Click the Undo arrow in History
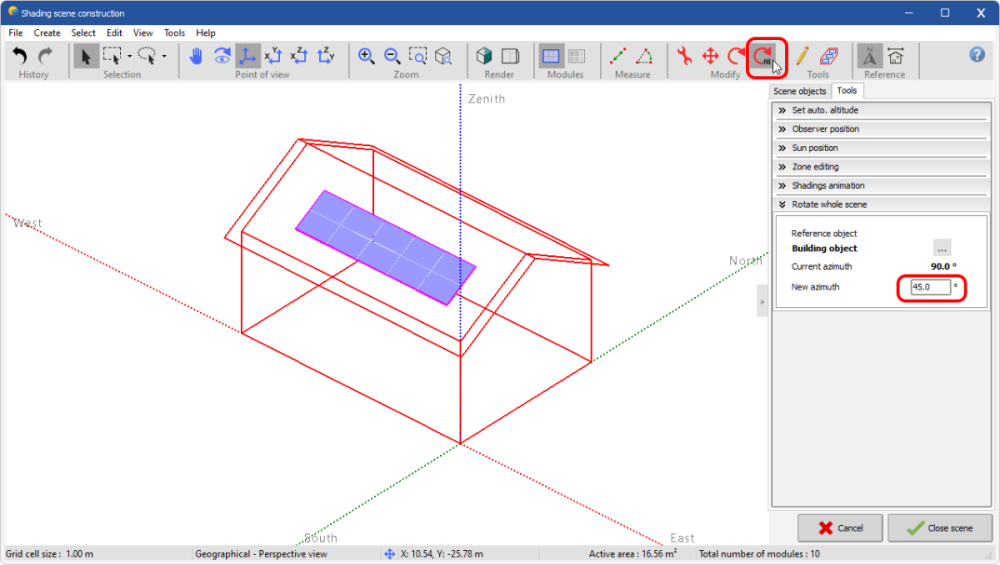The height and width of the screenshot is (565, 1000). (19, 56)
